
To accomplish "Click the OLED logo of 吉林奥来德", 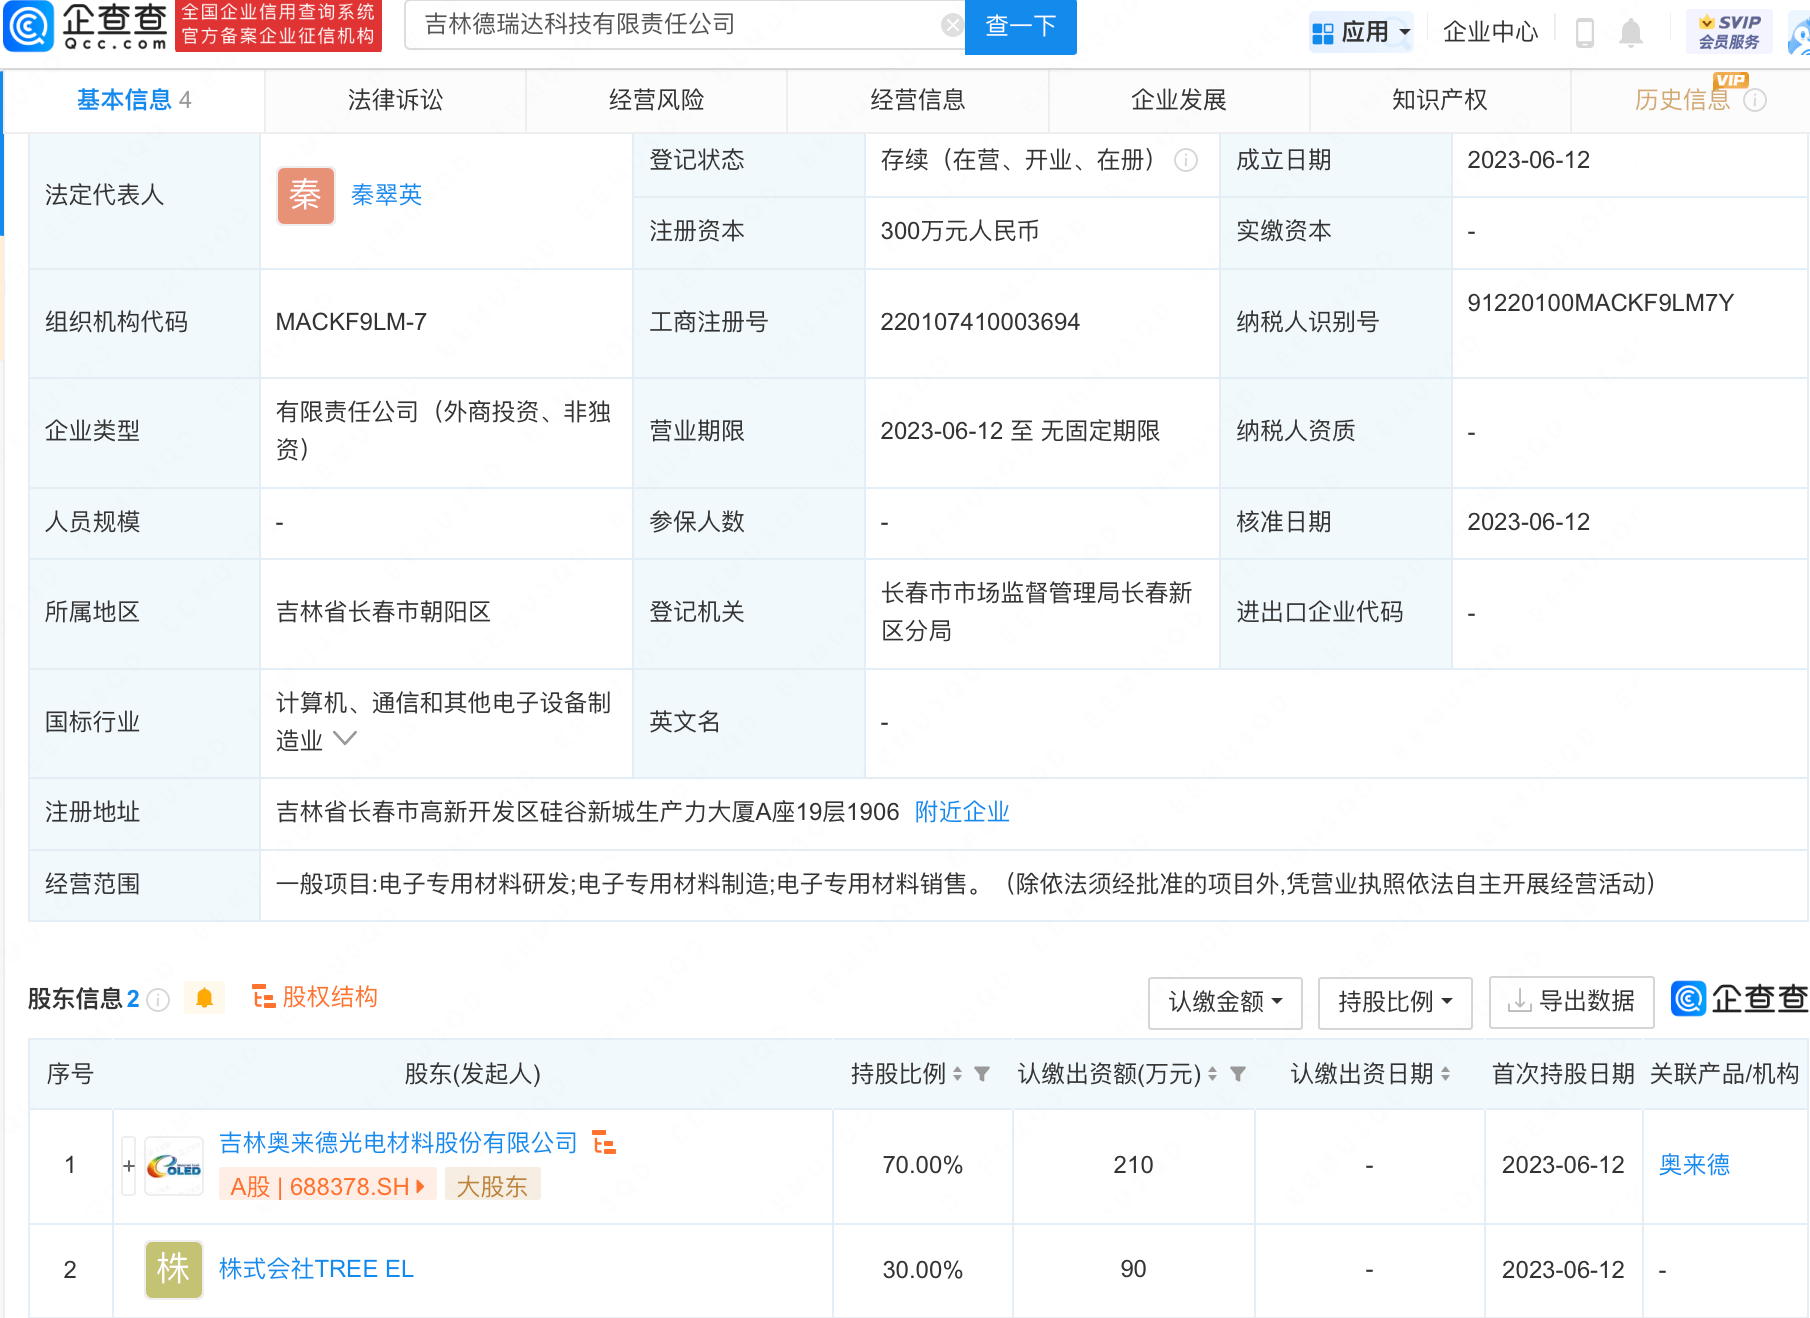I will click(174, 1166).
